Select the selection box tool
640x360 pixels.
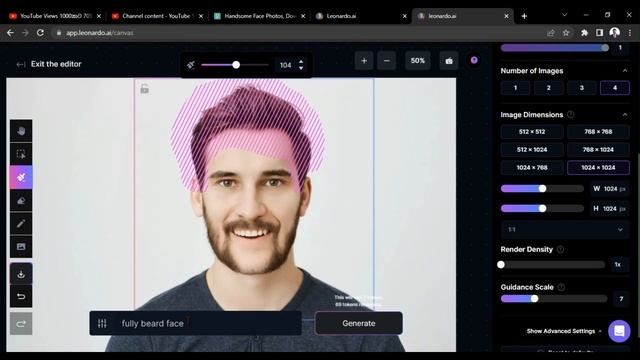point(21,154)
